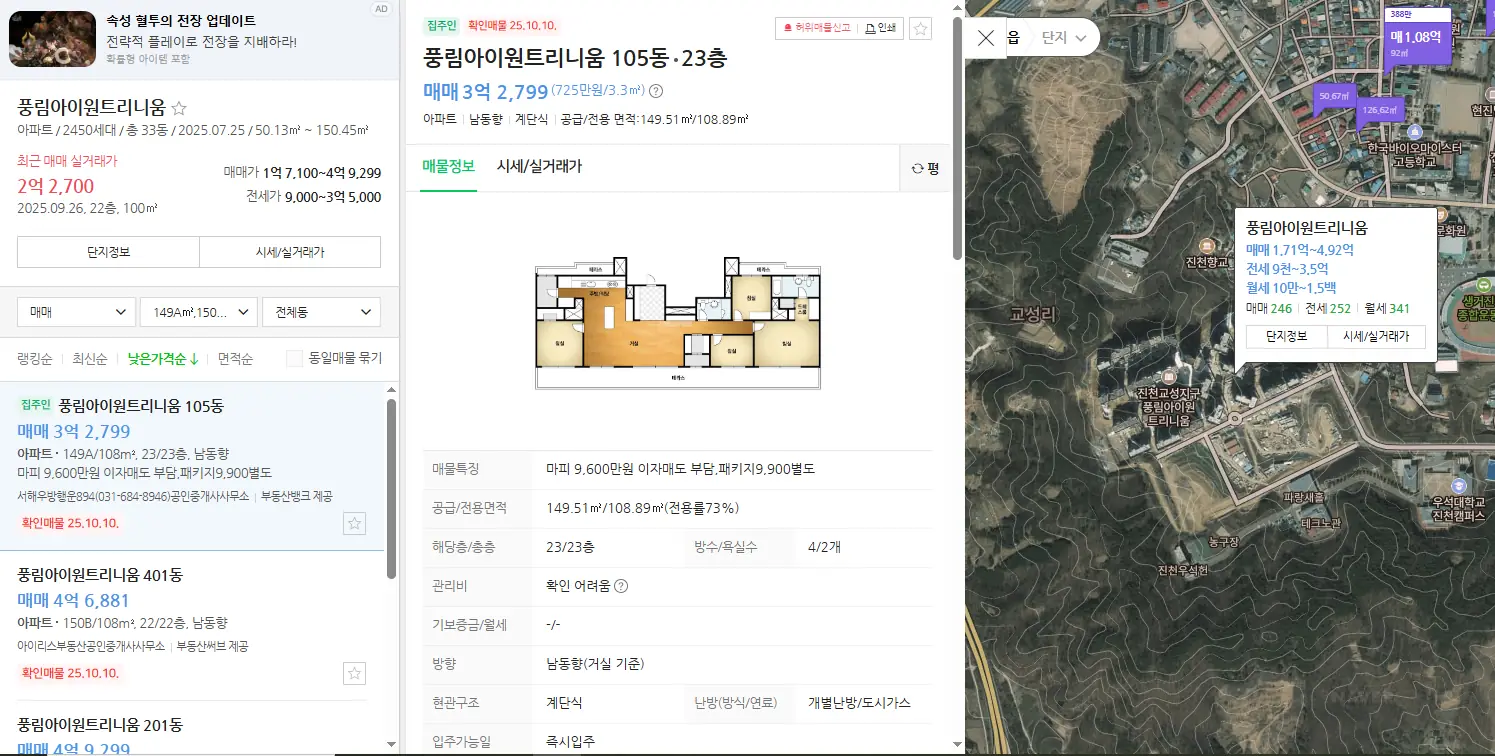Image resolution: width=1495 pixels, height=756 pixels.
Task: Click the favorite star in listing detail header
Action: [x=921, y=28]
